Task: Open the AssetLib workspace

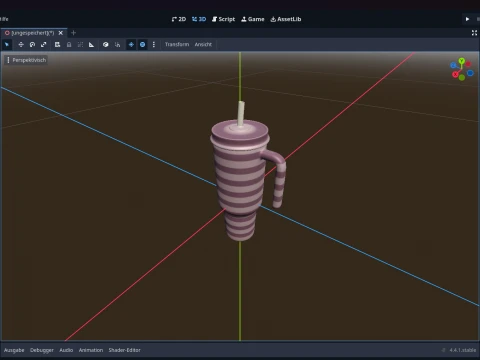Action: (286, 19)
